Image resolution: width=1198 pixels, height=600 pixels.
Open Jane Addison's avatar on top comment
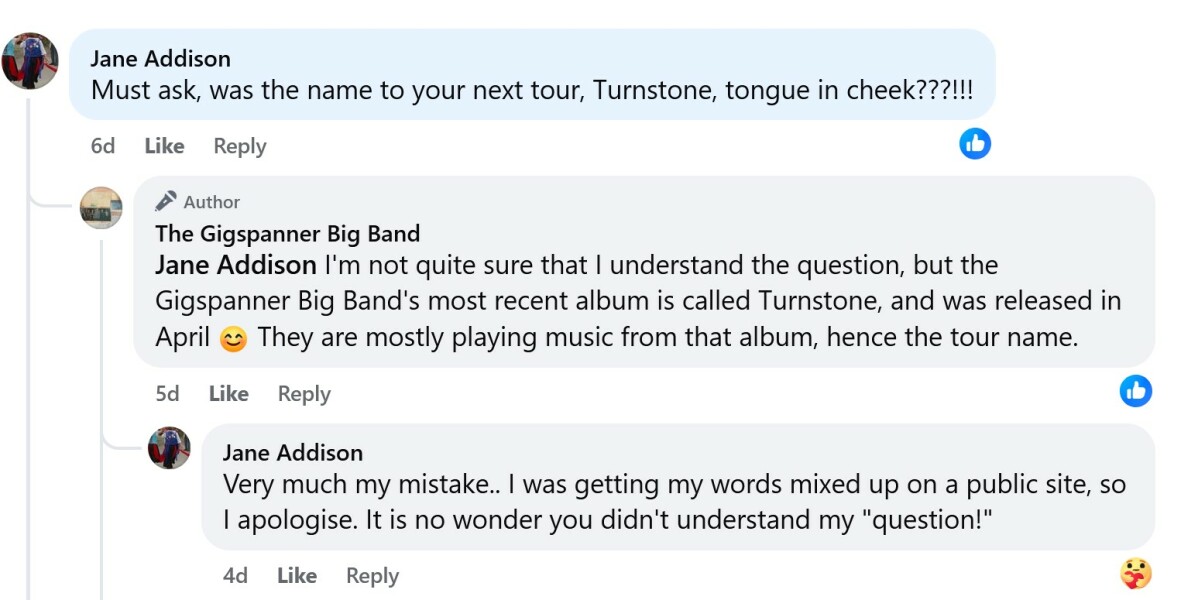[30, 61]
